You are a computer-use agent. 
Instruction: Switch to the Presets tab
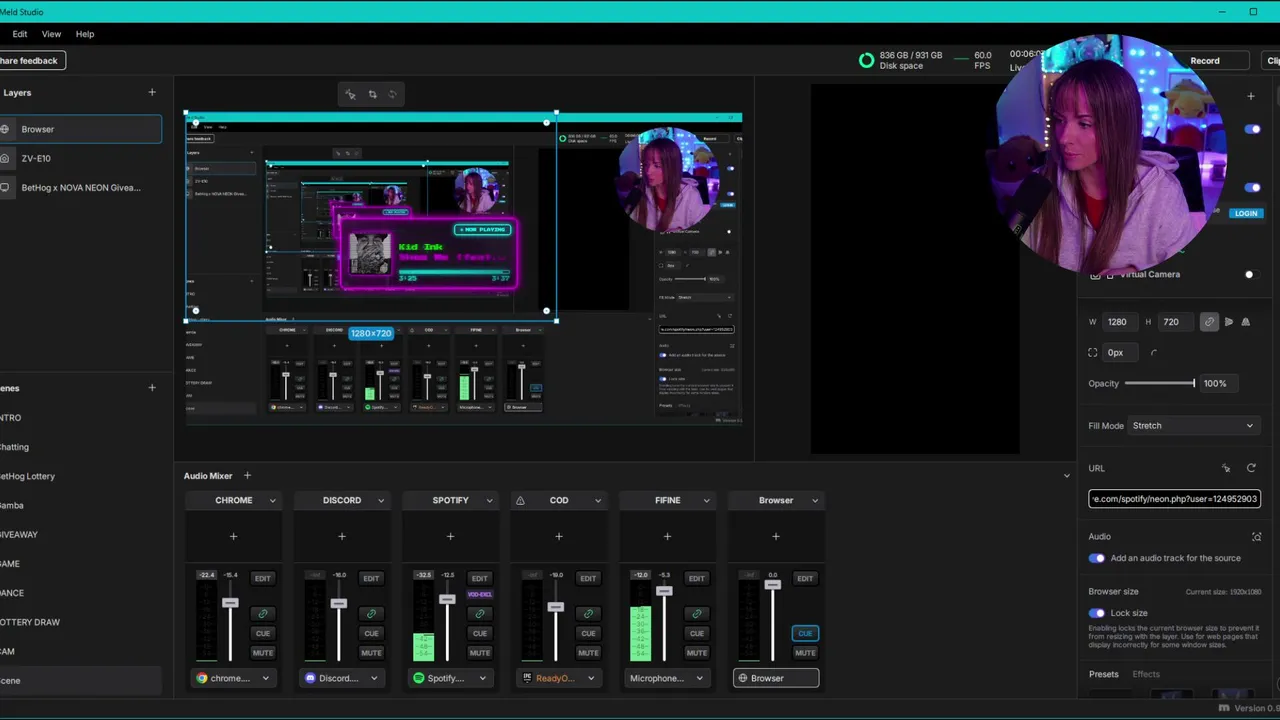pyautogui.click(x=1104, y=674)
